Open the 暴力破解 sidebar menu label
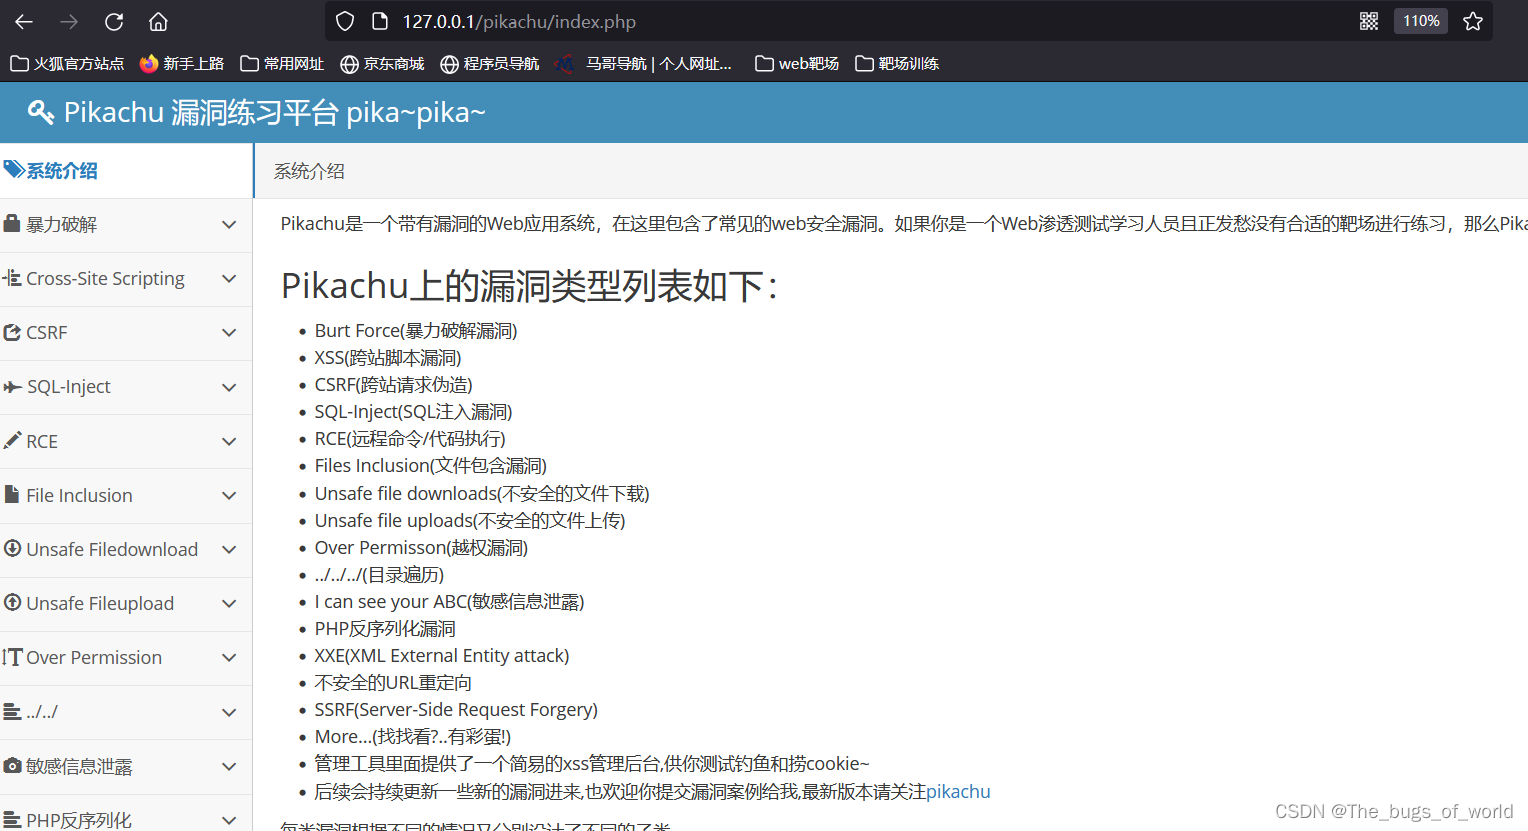Viewport: 1528px width, 831px height. pyautogui.click(x=62, y=224)
